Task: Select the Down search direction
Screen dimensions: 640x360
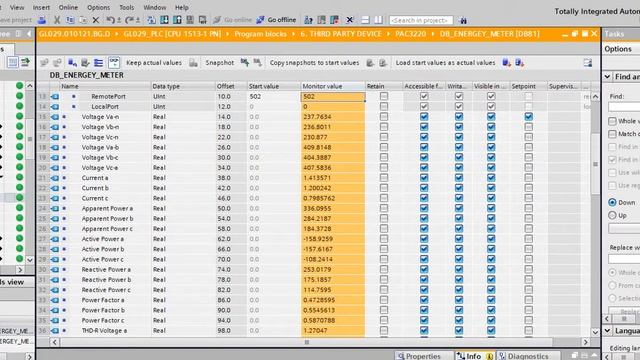Action: (x=612, y=202)
